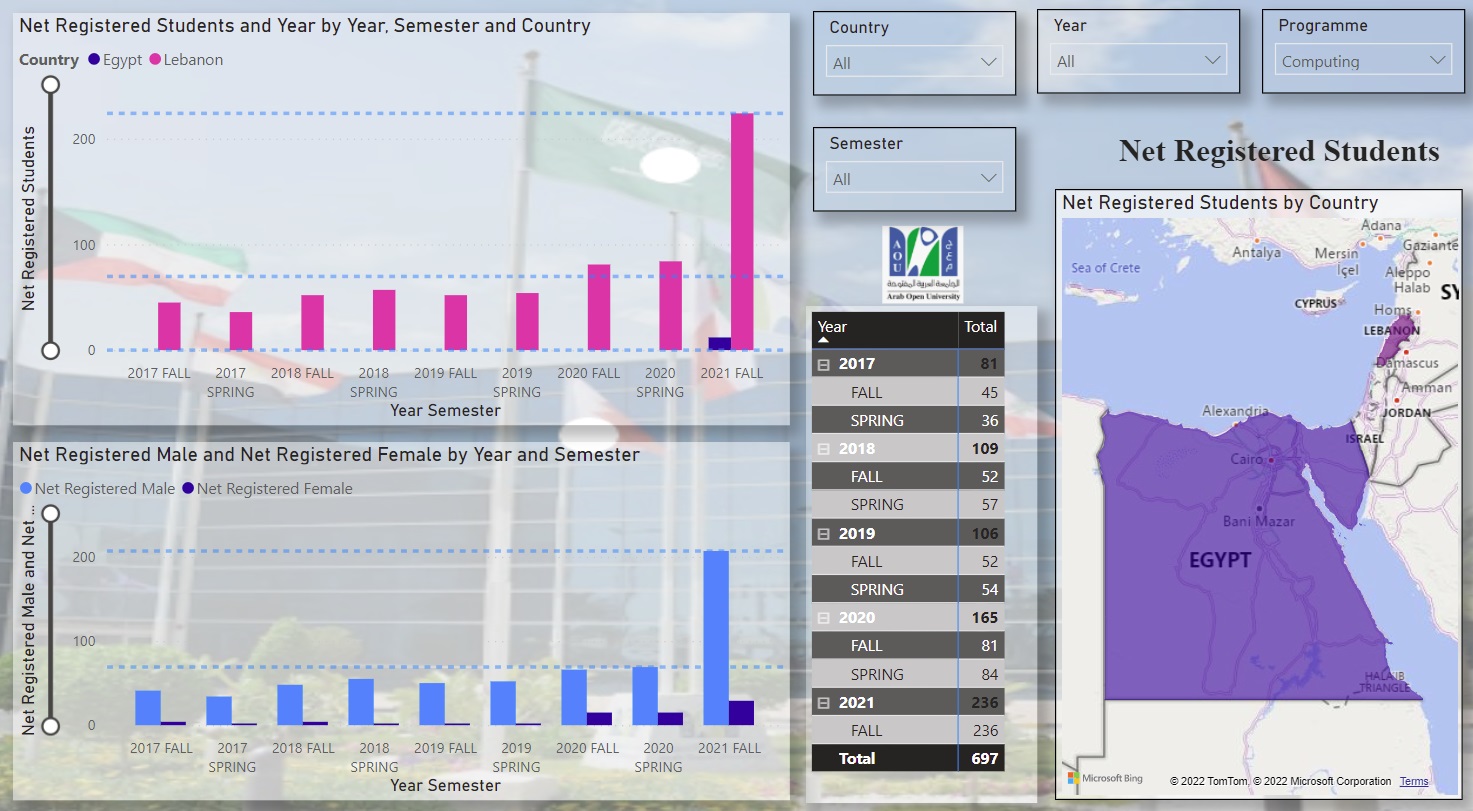Click the Microsoft Bing logo on map
The image size is (1473, 811).
click(x=1105, y=778)
